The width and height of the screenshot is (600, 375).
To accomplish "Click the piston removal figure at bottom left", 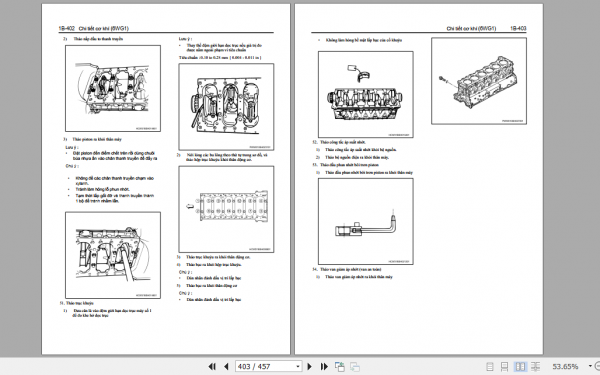I will tap(113, 255).
